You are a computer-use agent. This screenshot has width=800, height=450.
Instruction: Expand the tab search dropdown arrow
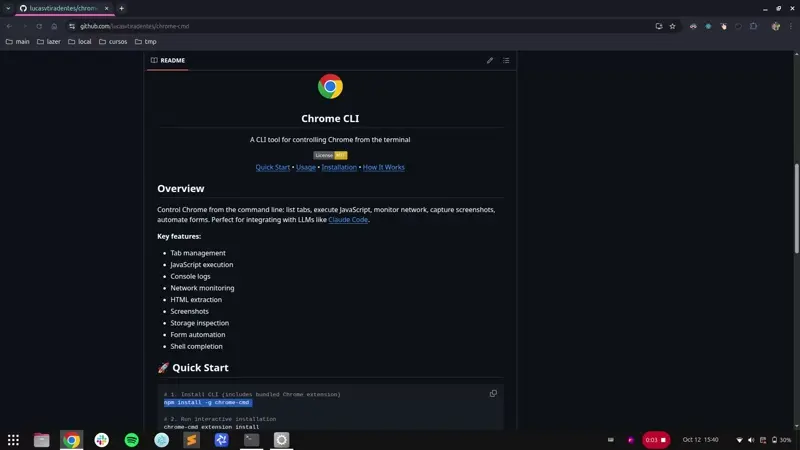[8, 8]
